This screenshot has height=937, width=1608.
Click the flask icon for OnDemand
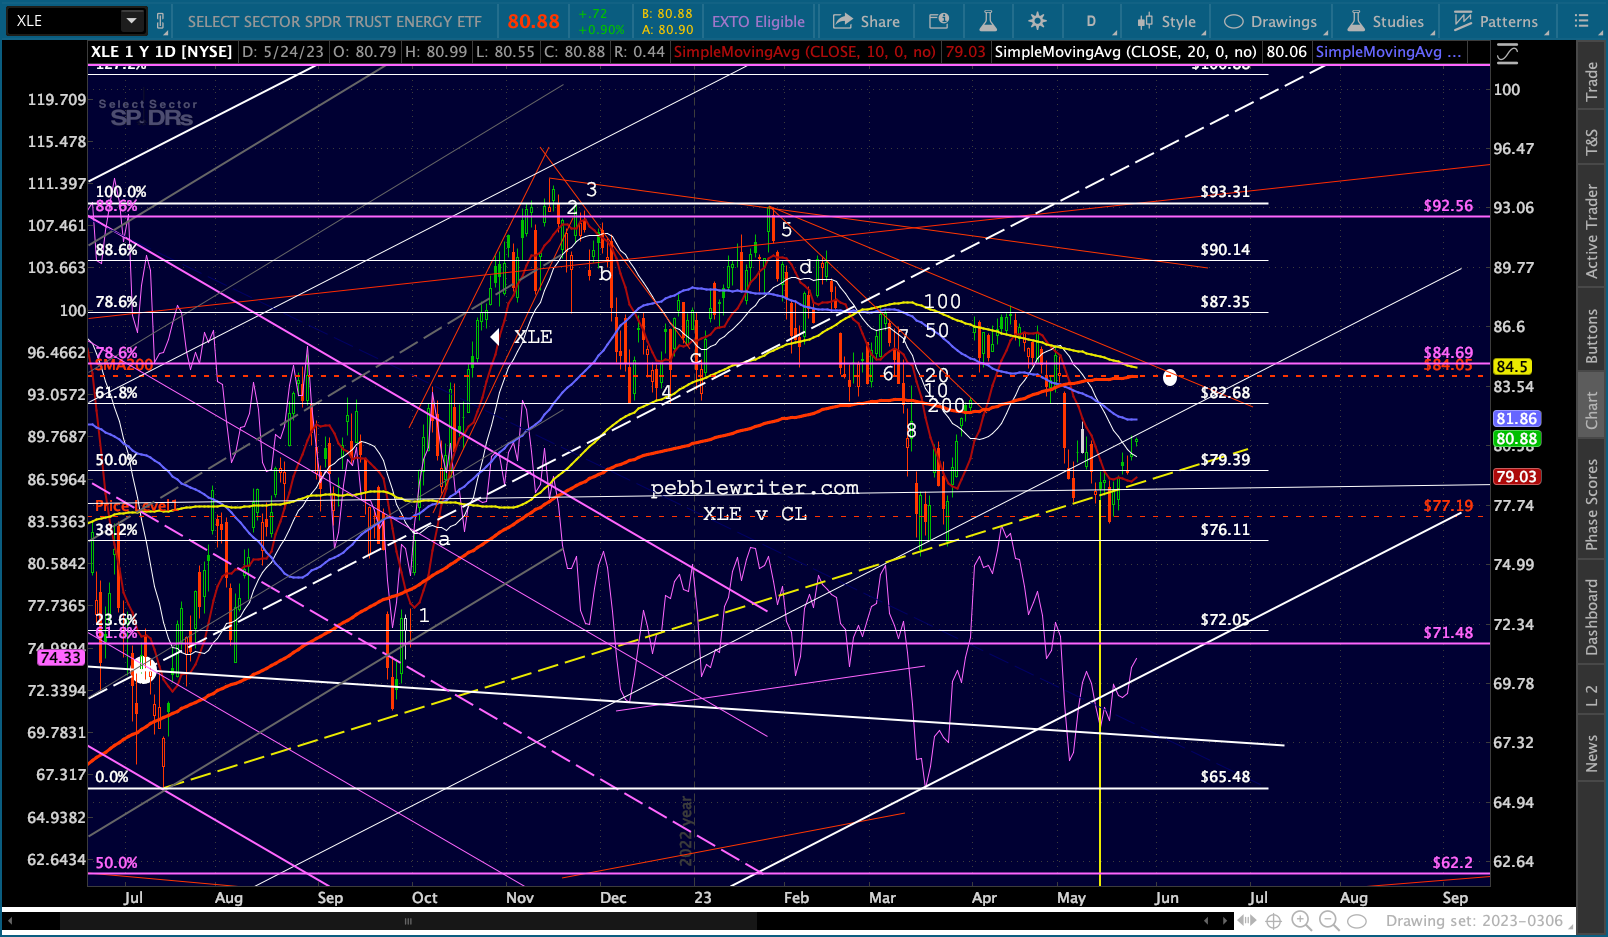[x=987, y=21]
